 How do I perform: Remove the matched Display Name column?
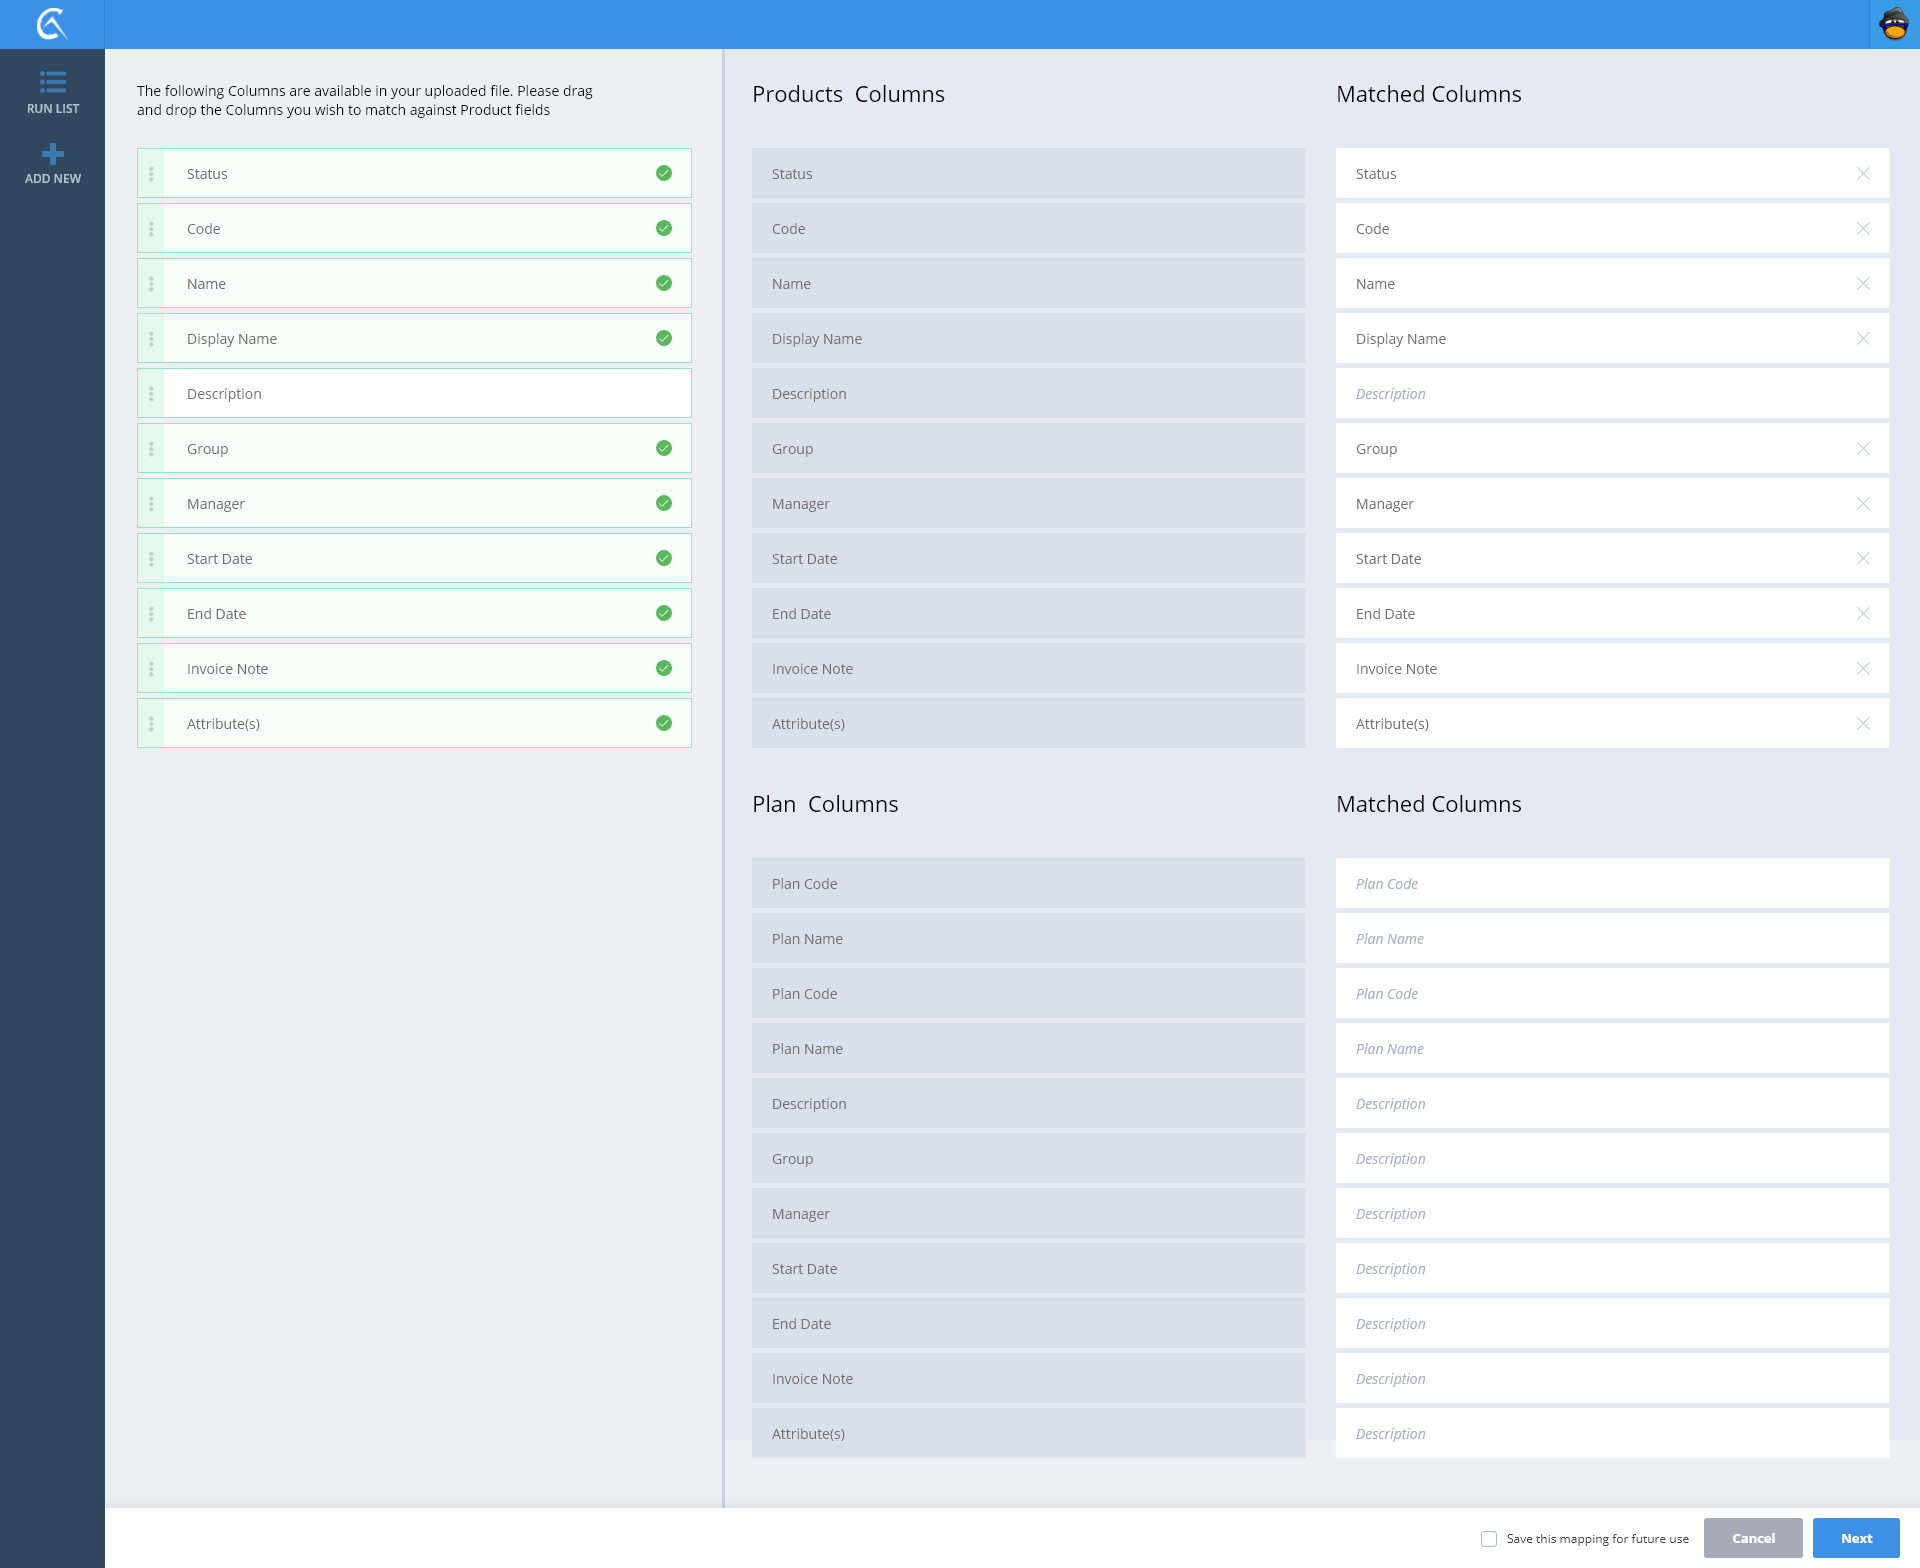pos(1863,339)
